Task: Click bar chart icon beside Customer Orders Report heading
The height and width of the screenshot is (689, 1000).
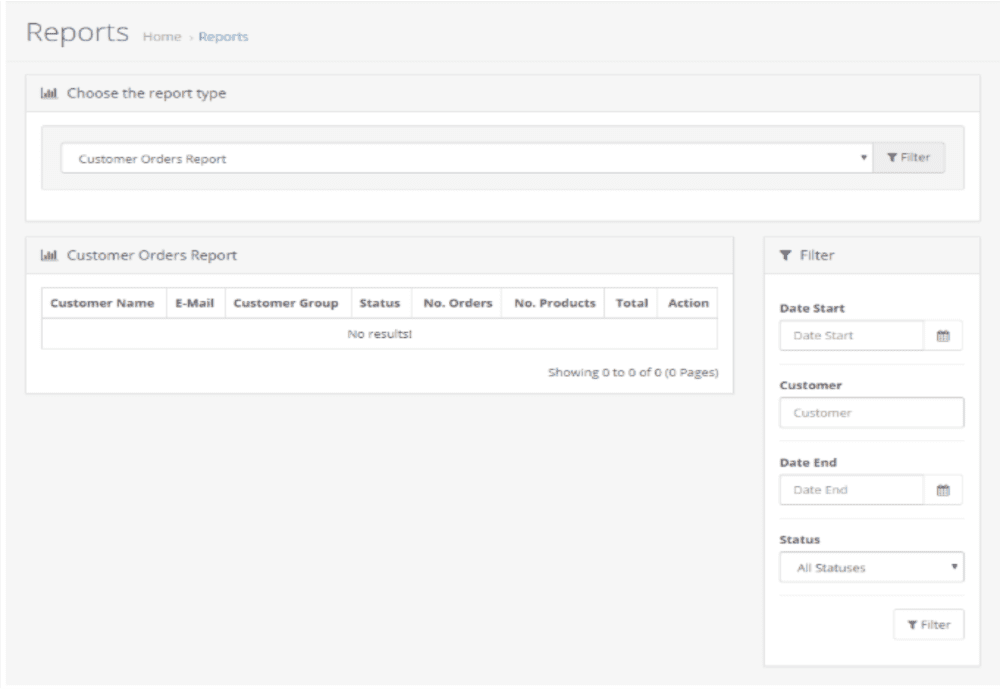Action: click(49, 255)
